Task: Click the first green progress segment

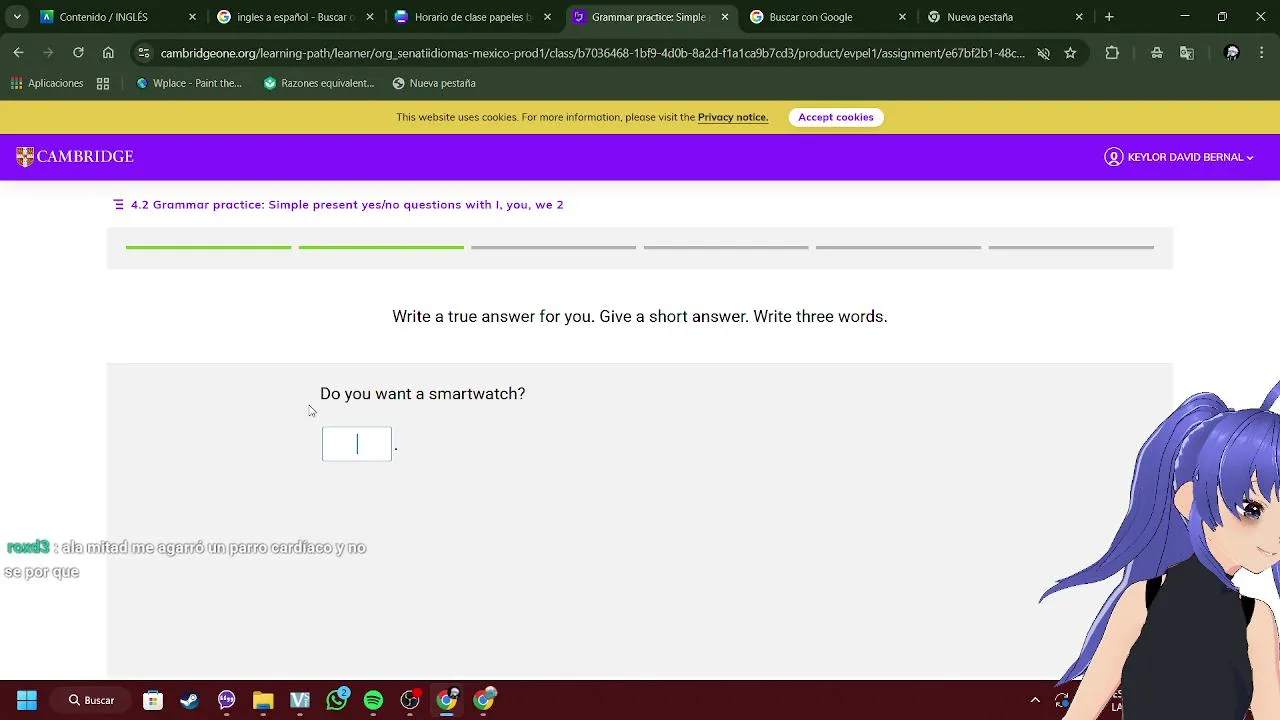Action: click(x=208, y=247)
